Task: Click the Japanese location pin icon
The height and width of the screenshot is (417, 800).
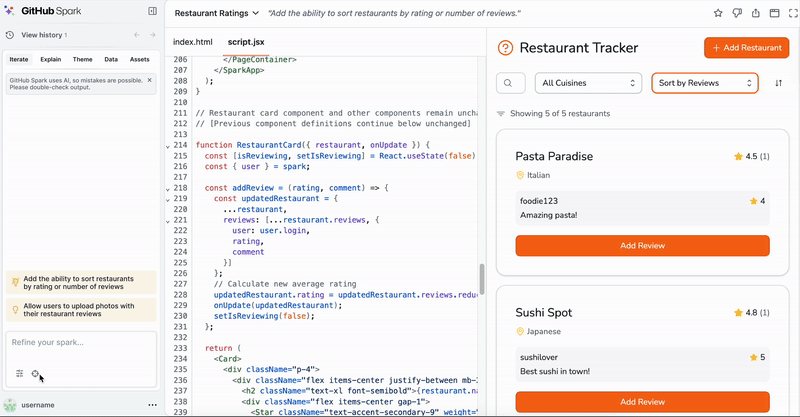Action: tap(520, 331)
